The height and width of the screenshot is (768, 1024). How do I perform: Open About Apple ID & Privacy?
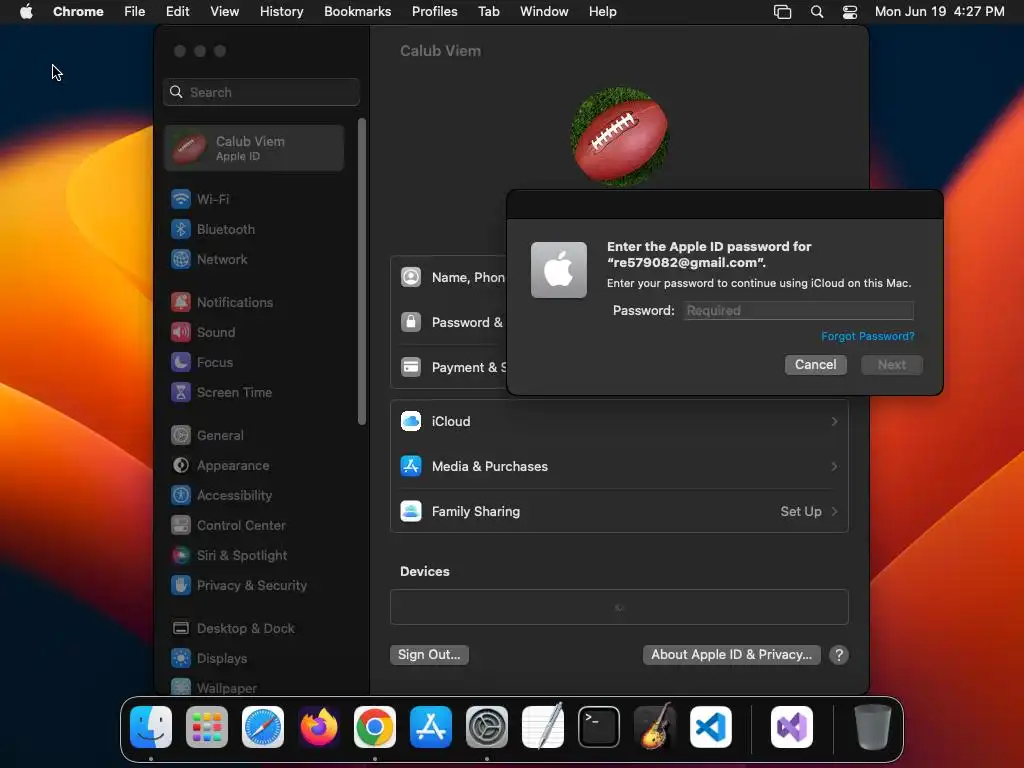point(731,655)
